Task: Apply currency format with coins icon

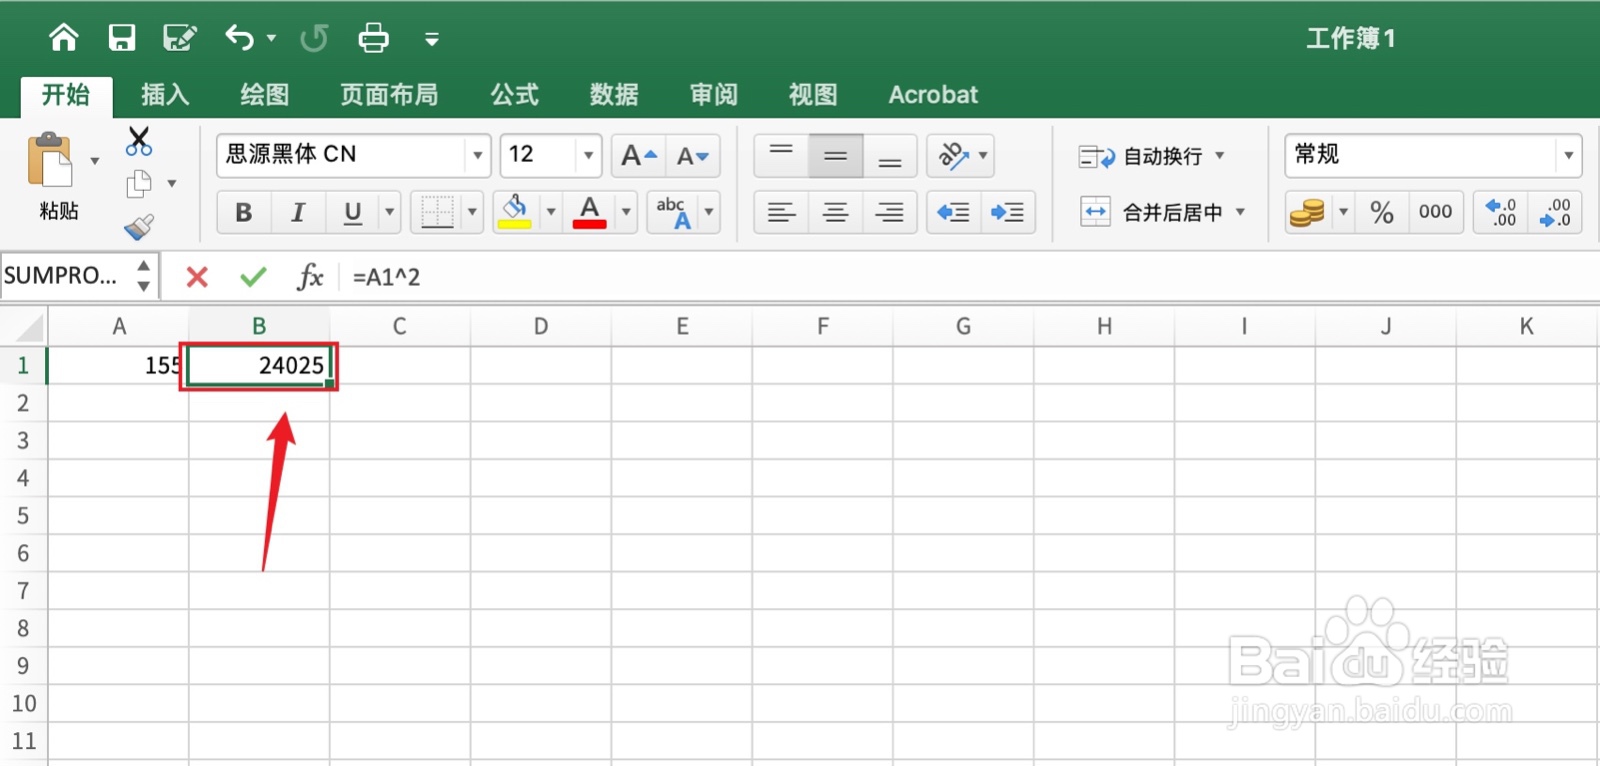Action: pyautogui.click(x=1307, y=212)
